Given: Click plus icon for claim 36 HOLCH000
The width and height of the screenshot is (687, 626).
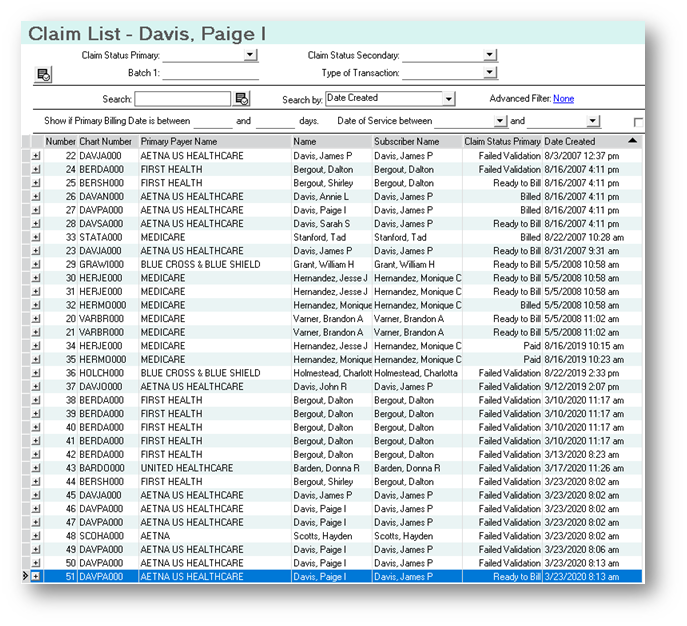Looking at the screenshot, I should 37,373.
